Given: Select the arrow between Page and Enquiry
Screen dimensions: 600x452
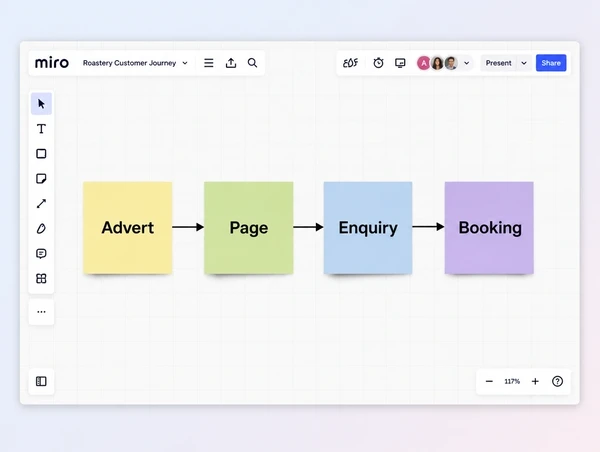Looking at the screenshot, I should (308, 227).
